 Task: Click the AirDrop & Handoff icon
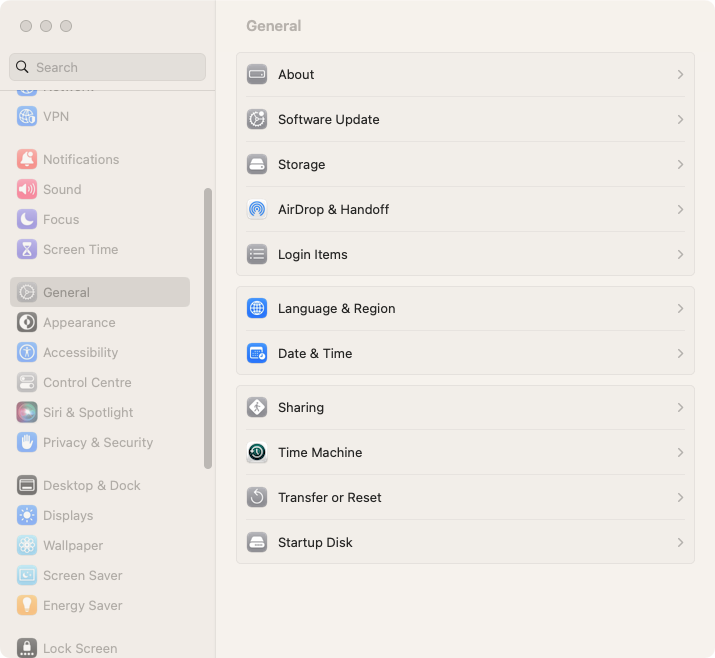click(x=257, y=209)
